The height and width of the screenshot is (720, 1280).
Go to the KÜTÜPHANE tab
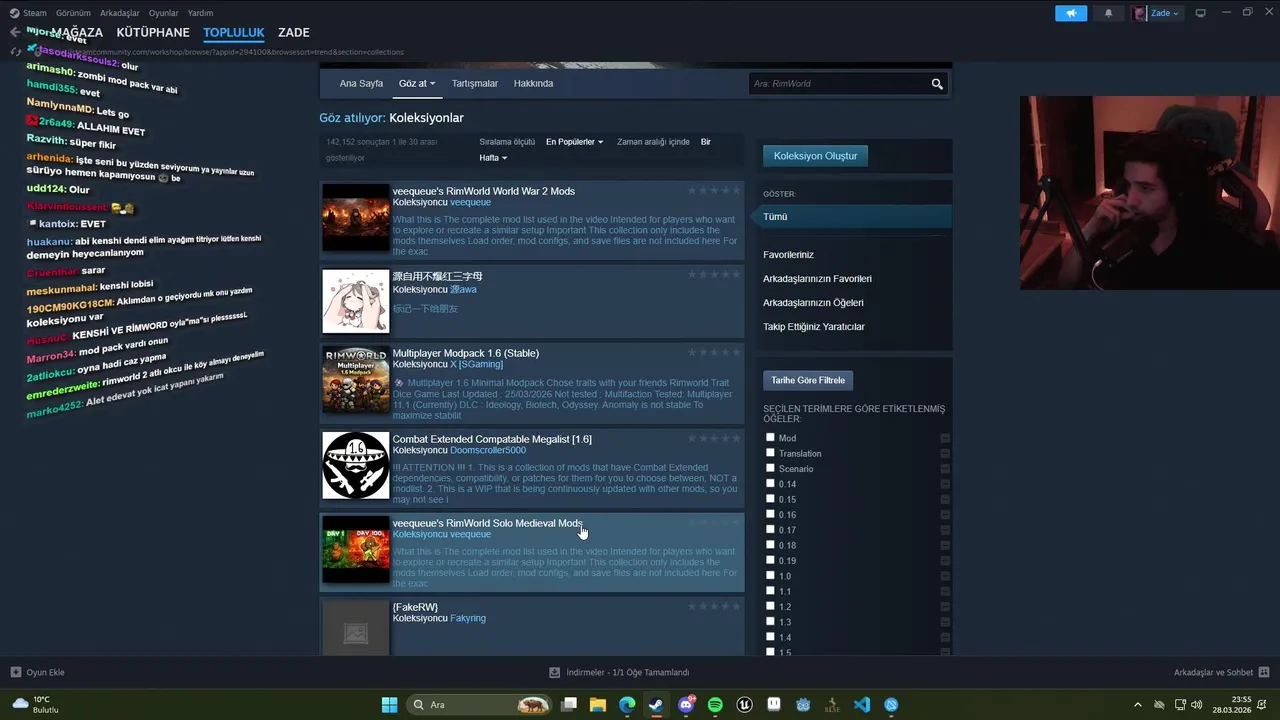click(153, 33)
